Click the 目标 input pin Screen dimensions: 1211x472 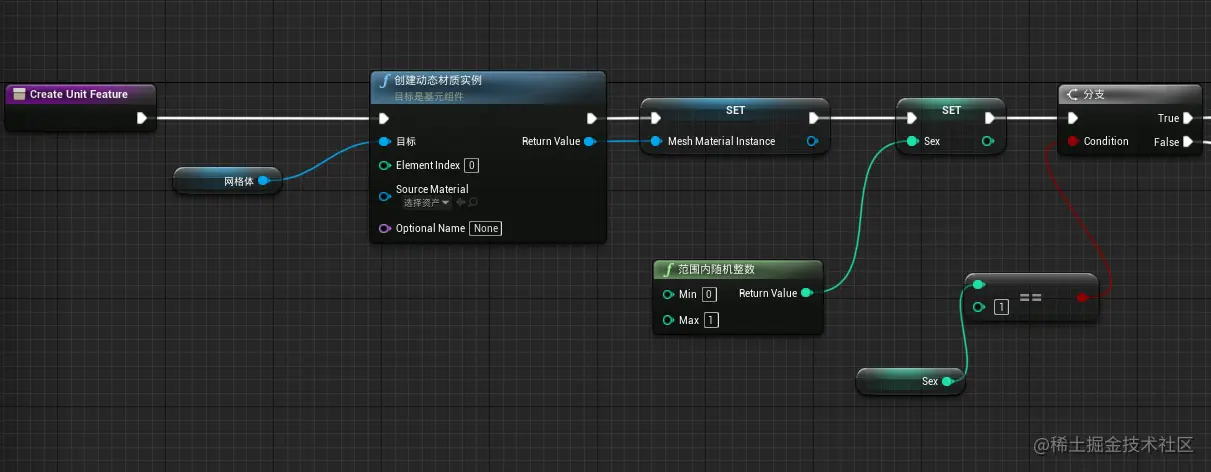click(385, 142)
